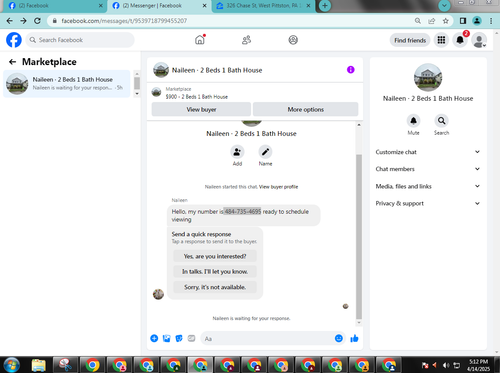The height and width of the screenshot is (373, 500).
Task: Send quick response In talks. I'll let you know.
Action: [x=215, y=271]
